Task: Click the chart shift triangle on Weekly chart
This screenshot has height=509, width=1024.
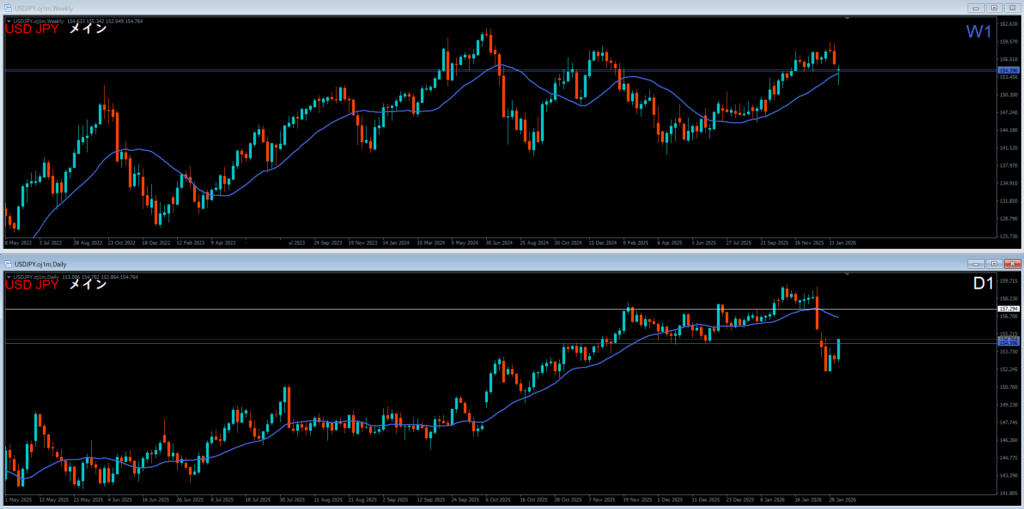Action: (848, 19)
